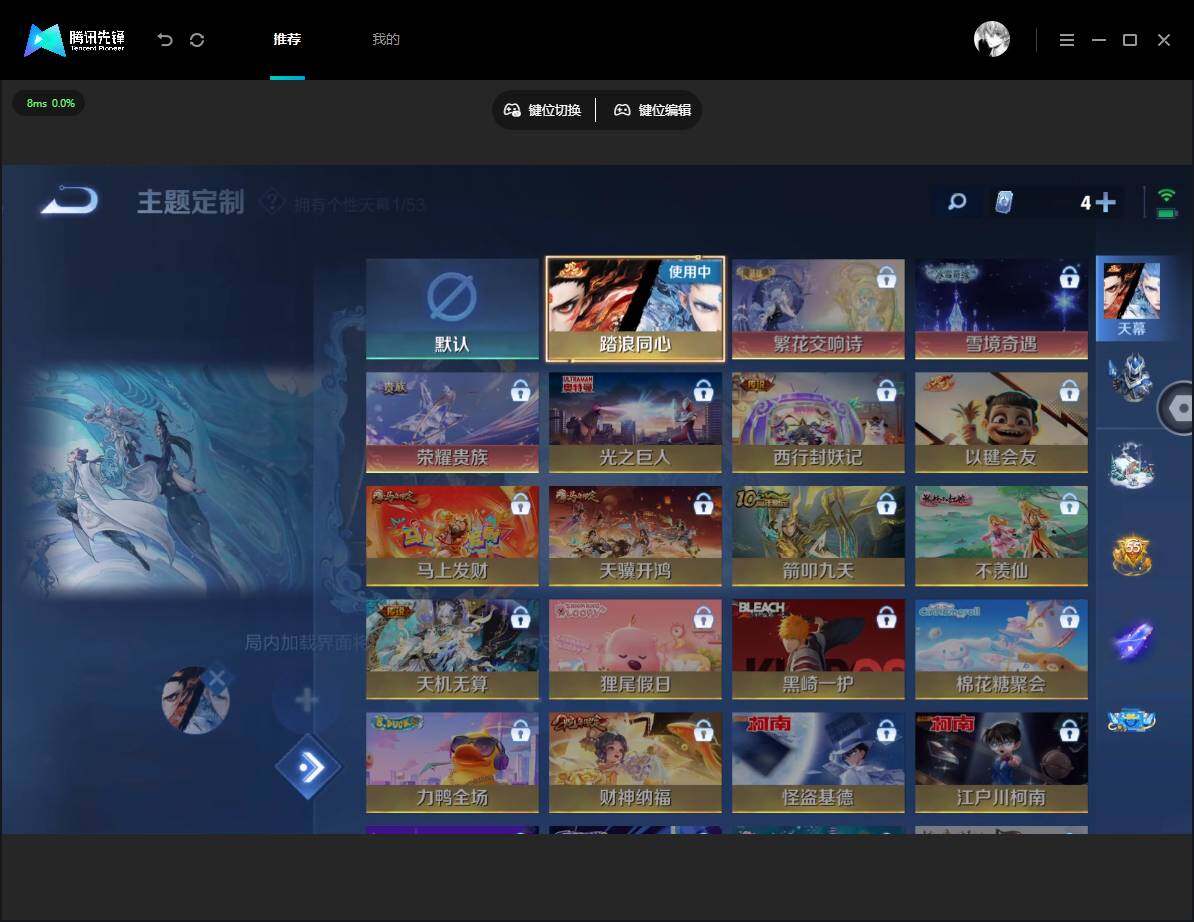
Task: Select the 江户川柯南 theme card
Action: pos(1001,762)
